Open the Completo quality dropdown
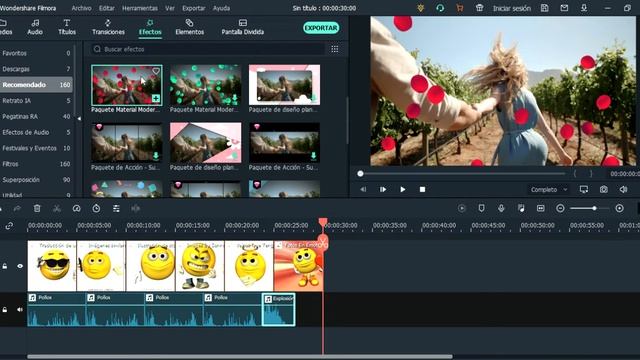 549,189
